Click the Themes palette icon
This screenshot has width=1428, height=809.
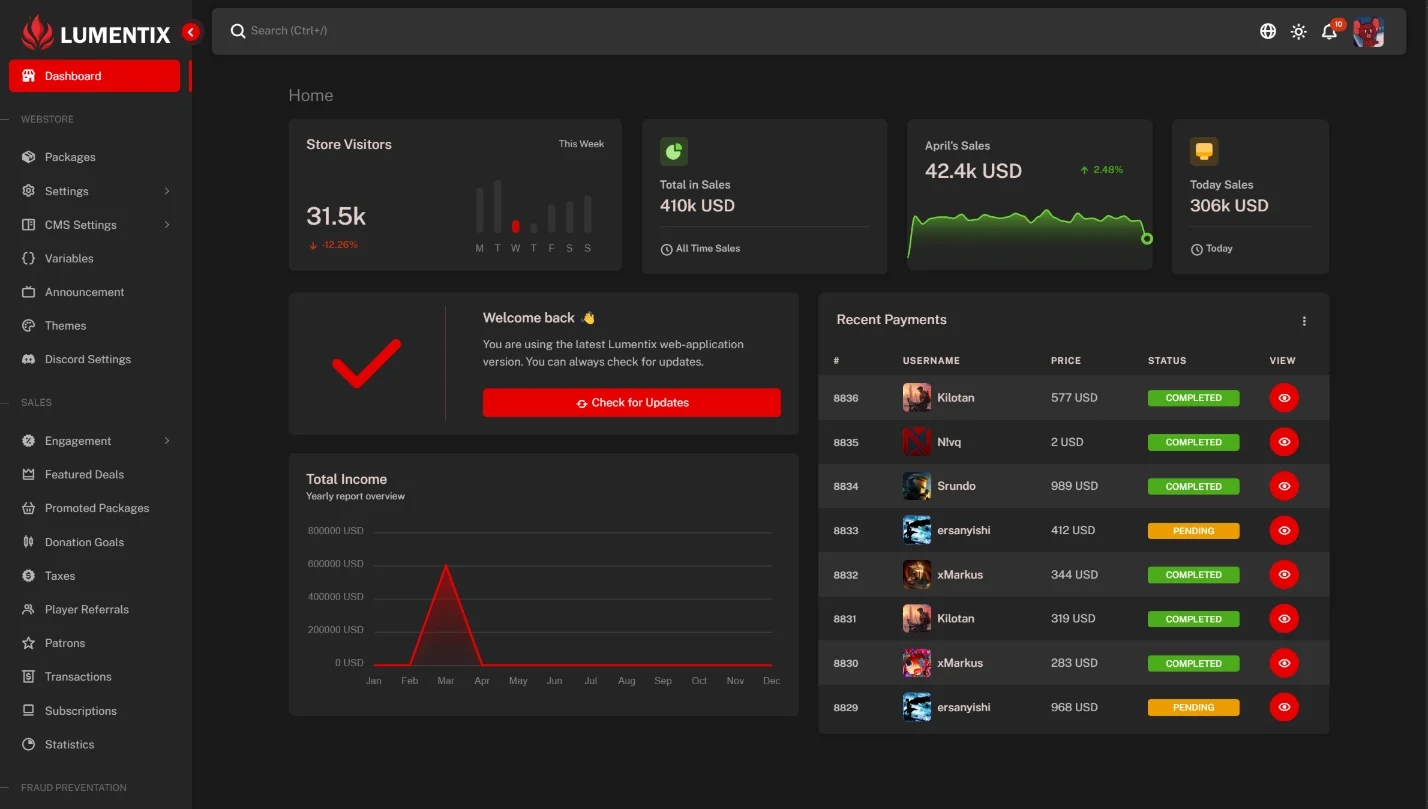click(x=28, y=326)
